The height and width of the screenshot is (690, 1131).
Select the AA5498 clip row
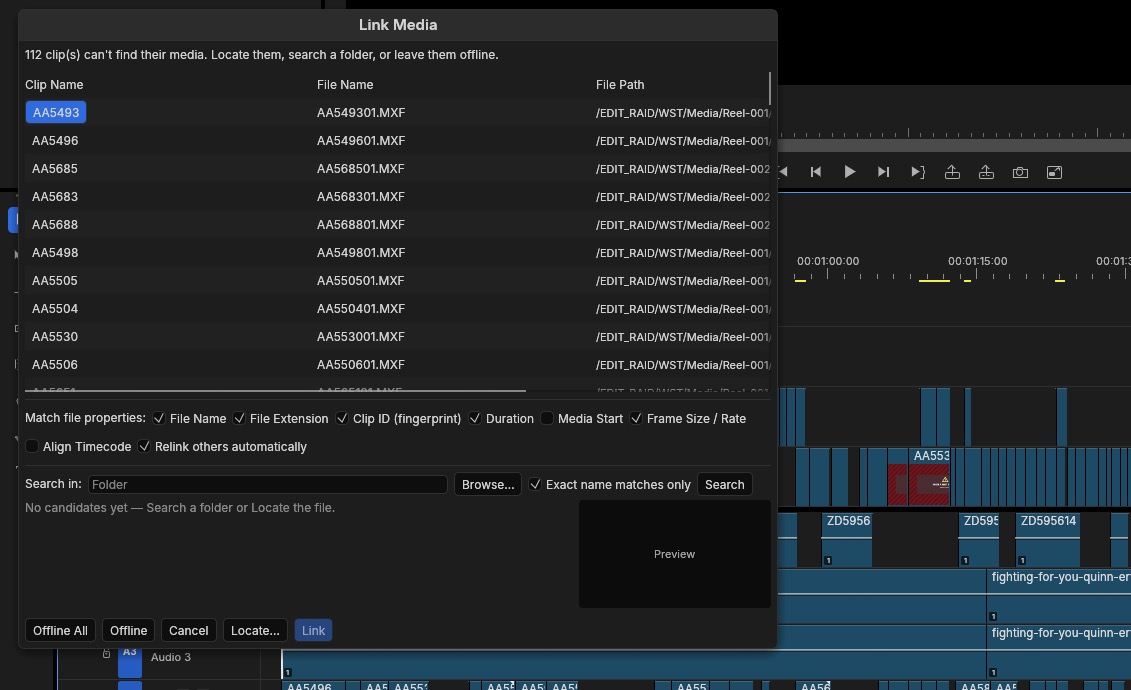pyautogui.click(x=397, y=253)
